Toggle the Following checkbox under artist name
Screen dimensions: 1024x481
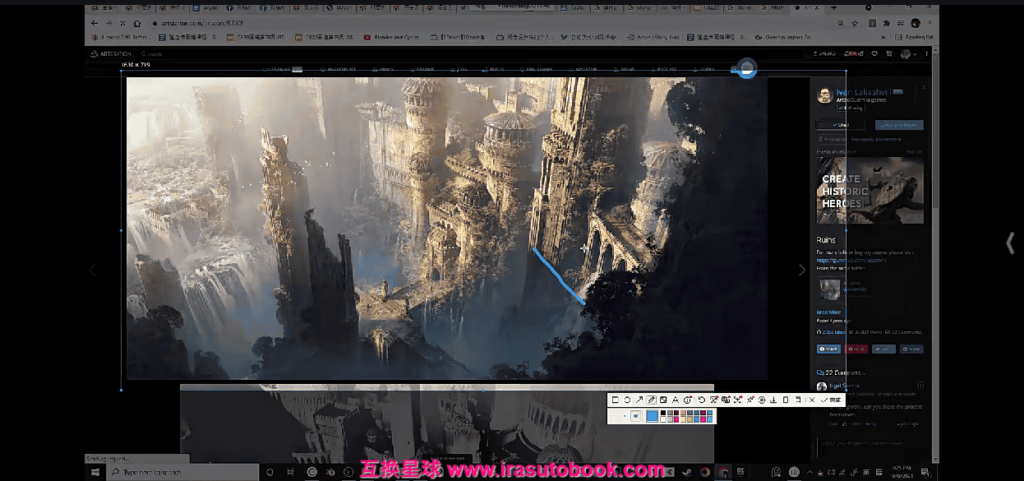[x=851, y=108]
